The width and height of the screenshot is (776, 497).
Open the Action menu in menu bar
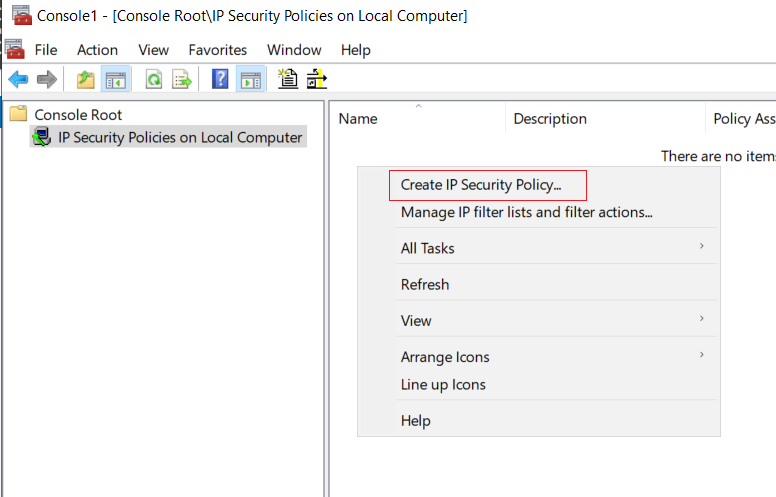click(97, 50)
